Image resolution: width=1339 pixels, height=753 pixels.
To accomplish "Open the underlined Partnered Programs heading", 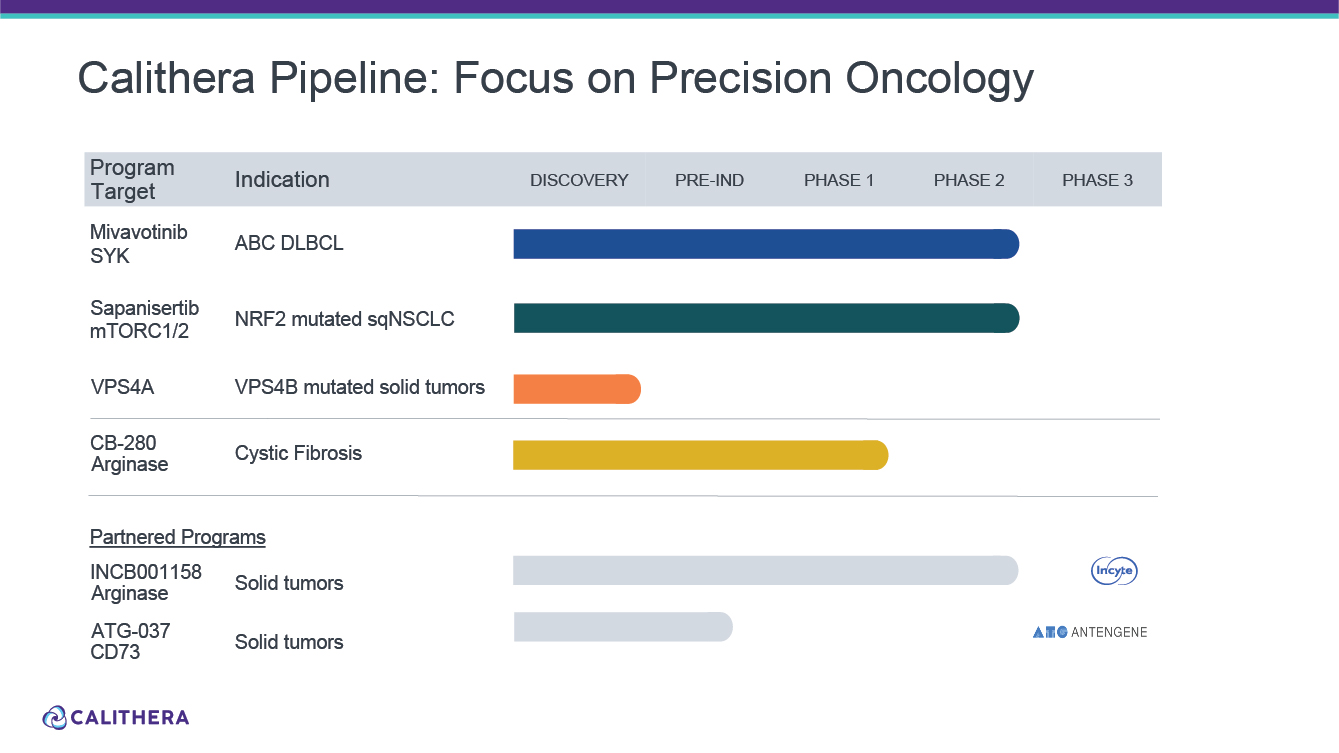I will point(178,537).
